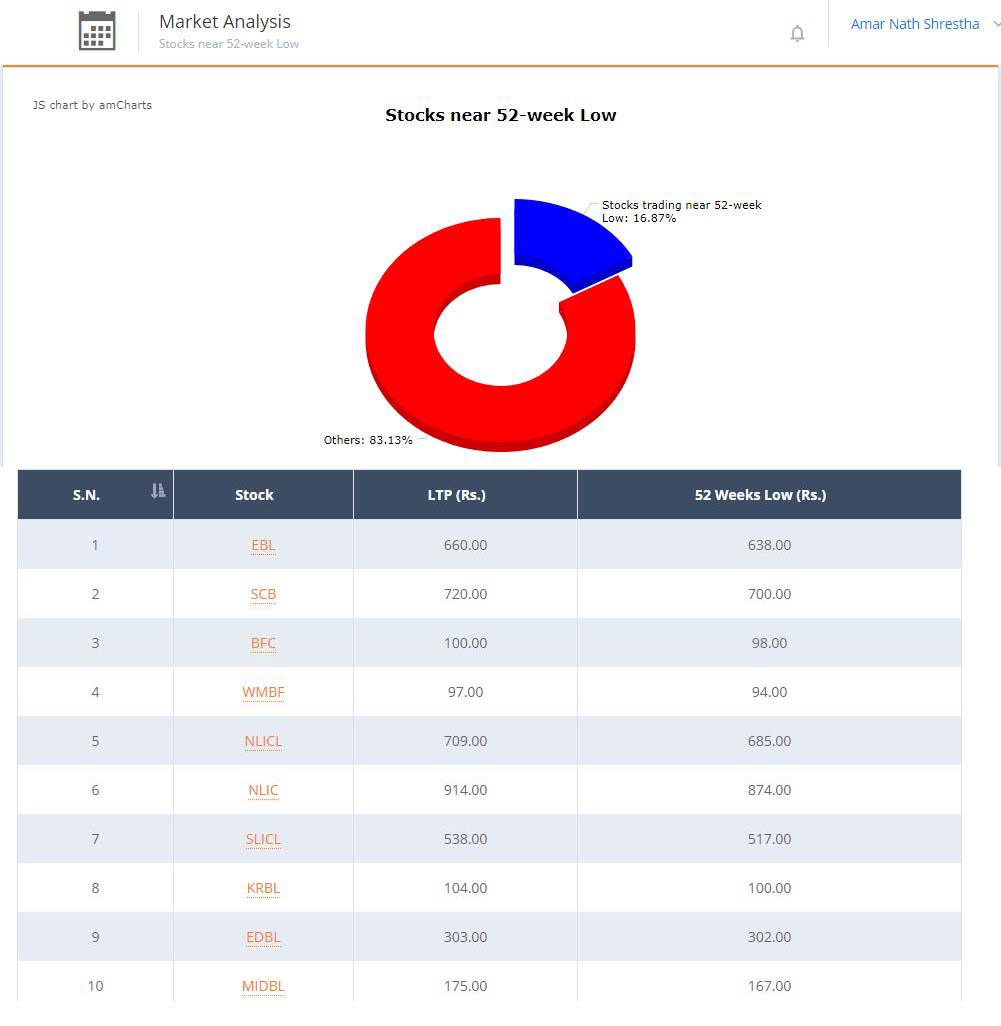Open the JS chart by amCharts link
The image size is (1001, 1026).
(93, 105)
